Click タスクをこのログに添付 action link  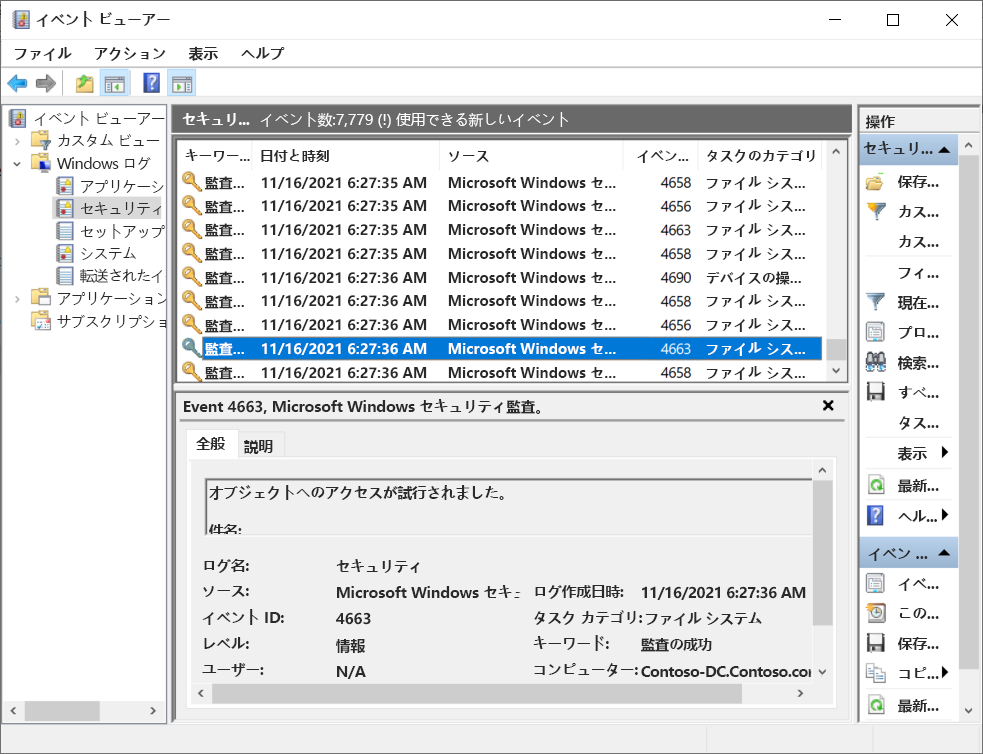coord(918,423)
